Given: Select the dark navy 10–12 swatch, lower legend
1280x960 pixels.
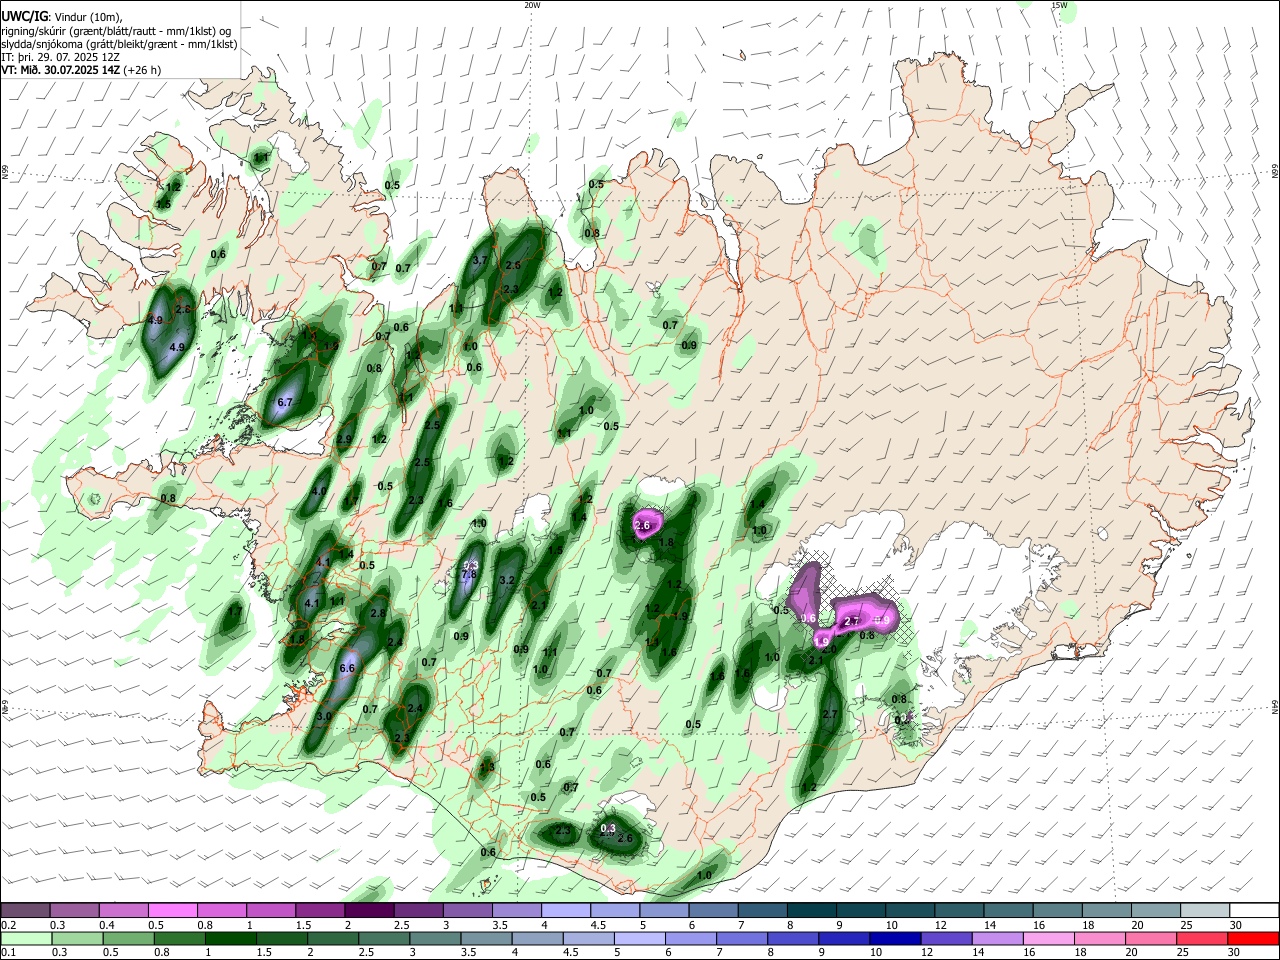Looking at the screenshot, I should 894,938.
